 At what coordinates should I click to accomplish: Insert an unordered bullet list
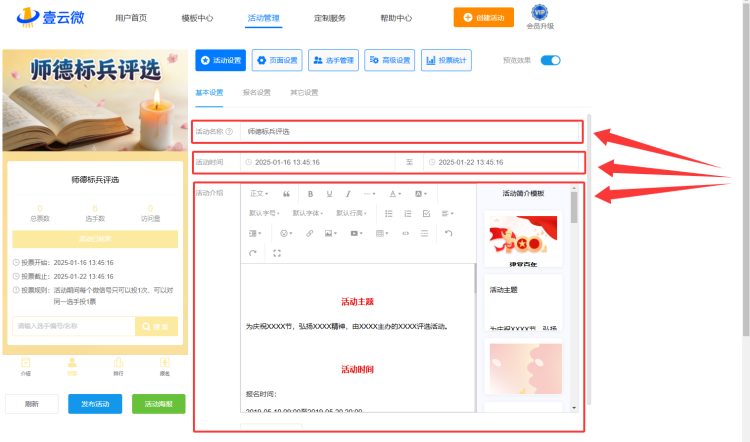388,213
